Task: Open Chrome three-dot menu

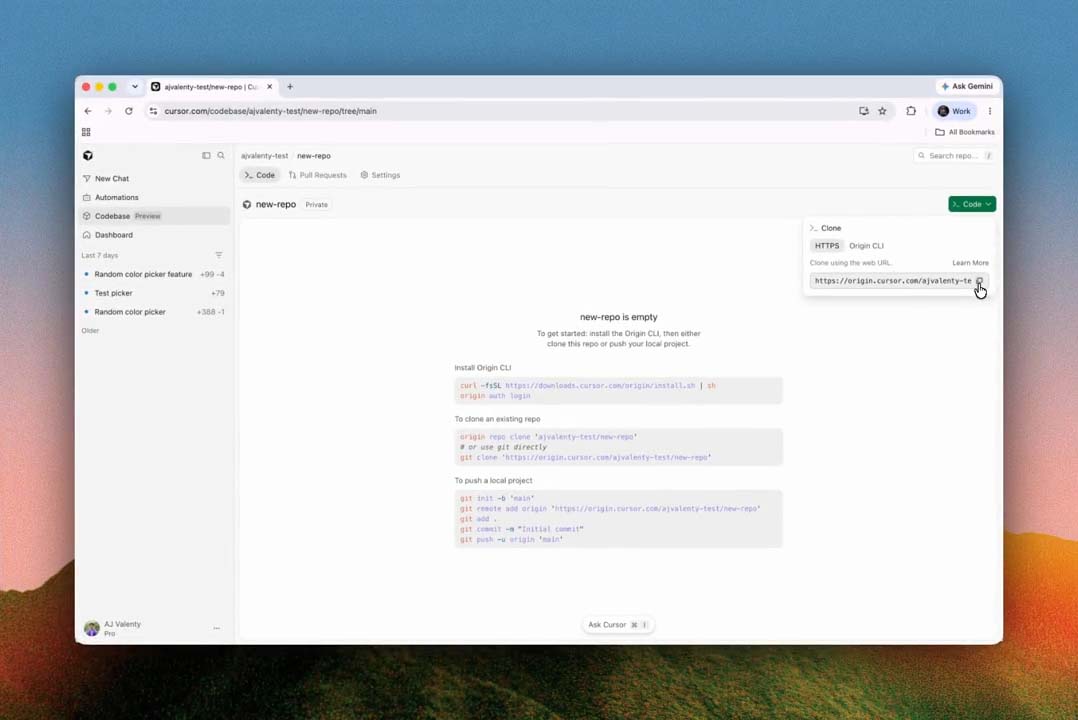Action: tap(990, 111)
